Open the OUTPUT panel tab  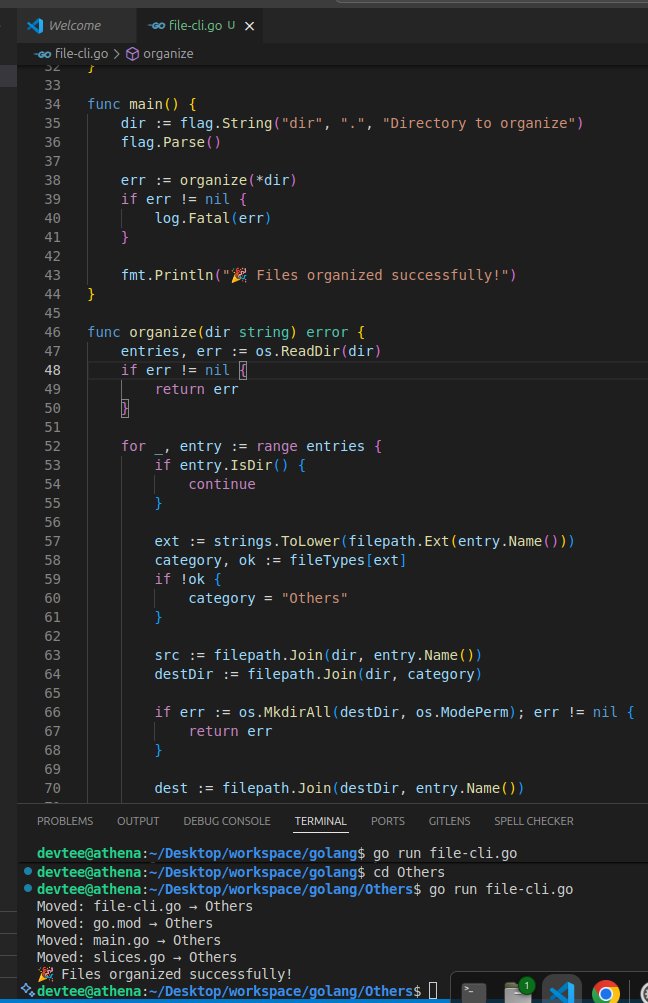138,821
